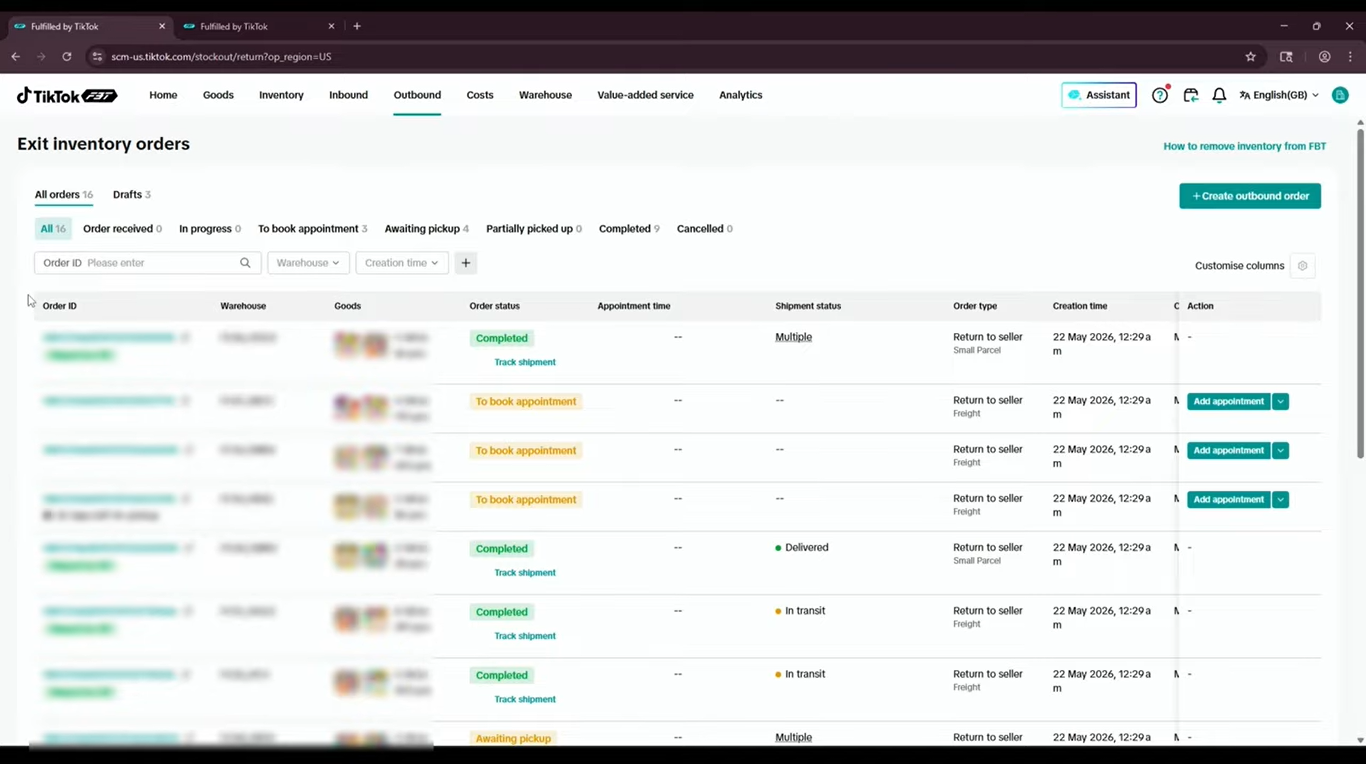This screenshot has width=1366, height=764.
Task: Click Customise columns label
Action: 1239,266
